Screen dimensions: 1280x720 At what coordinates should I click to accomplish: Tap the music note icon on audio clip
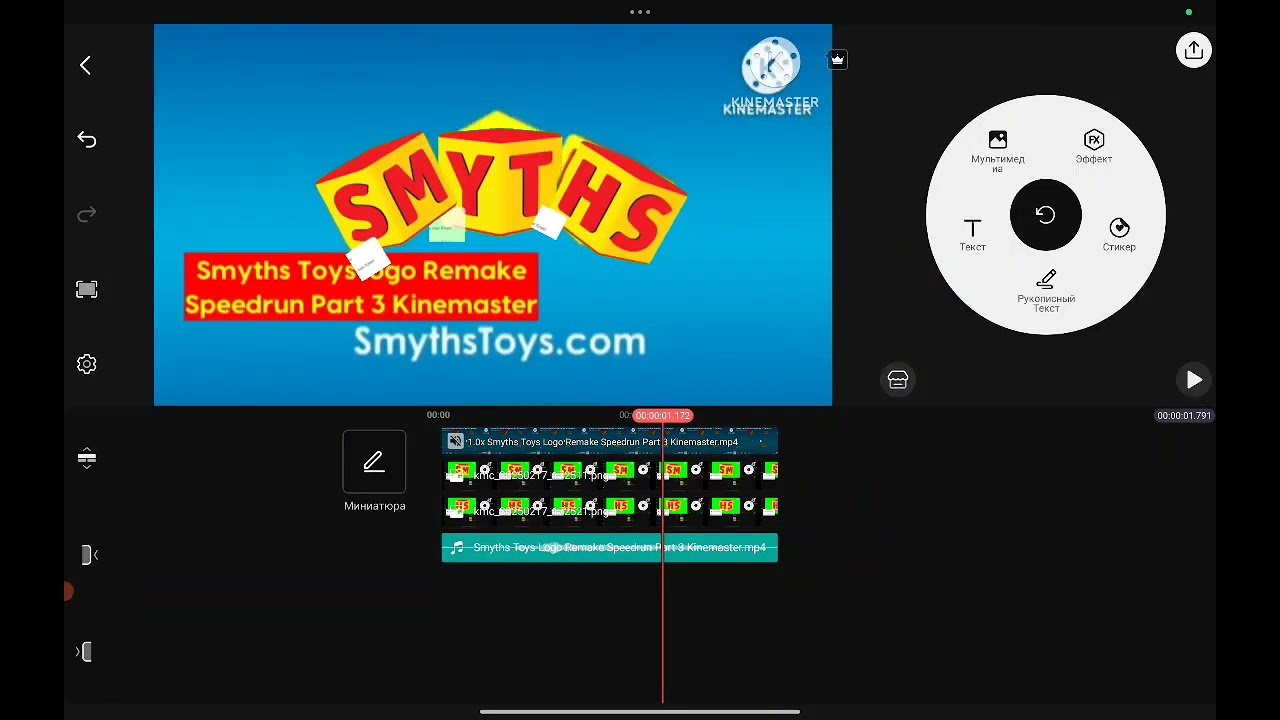[457, 548]
